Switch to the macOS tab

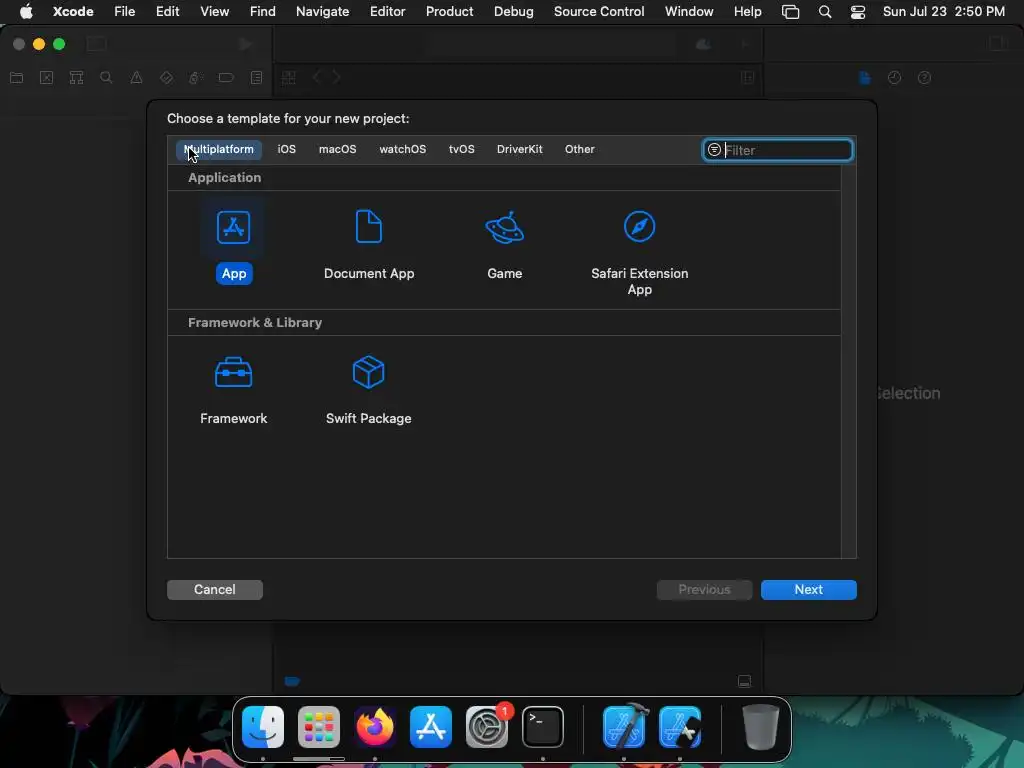(338, 150)
